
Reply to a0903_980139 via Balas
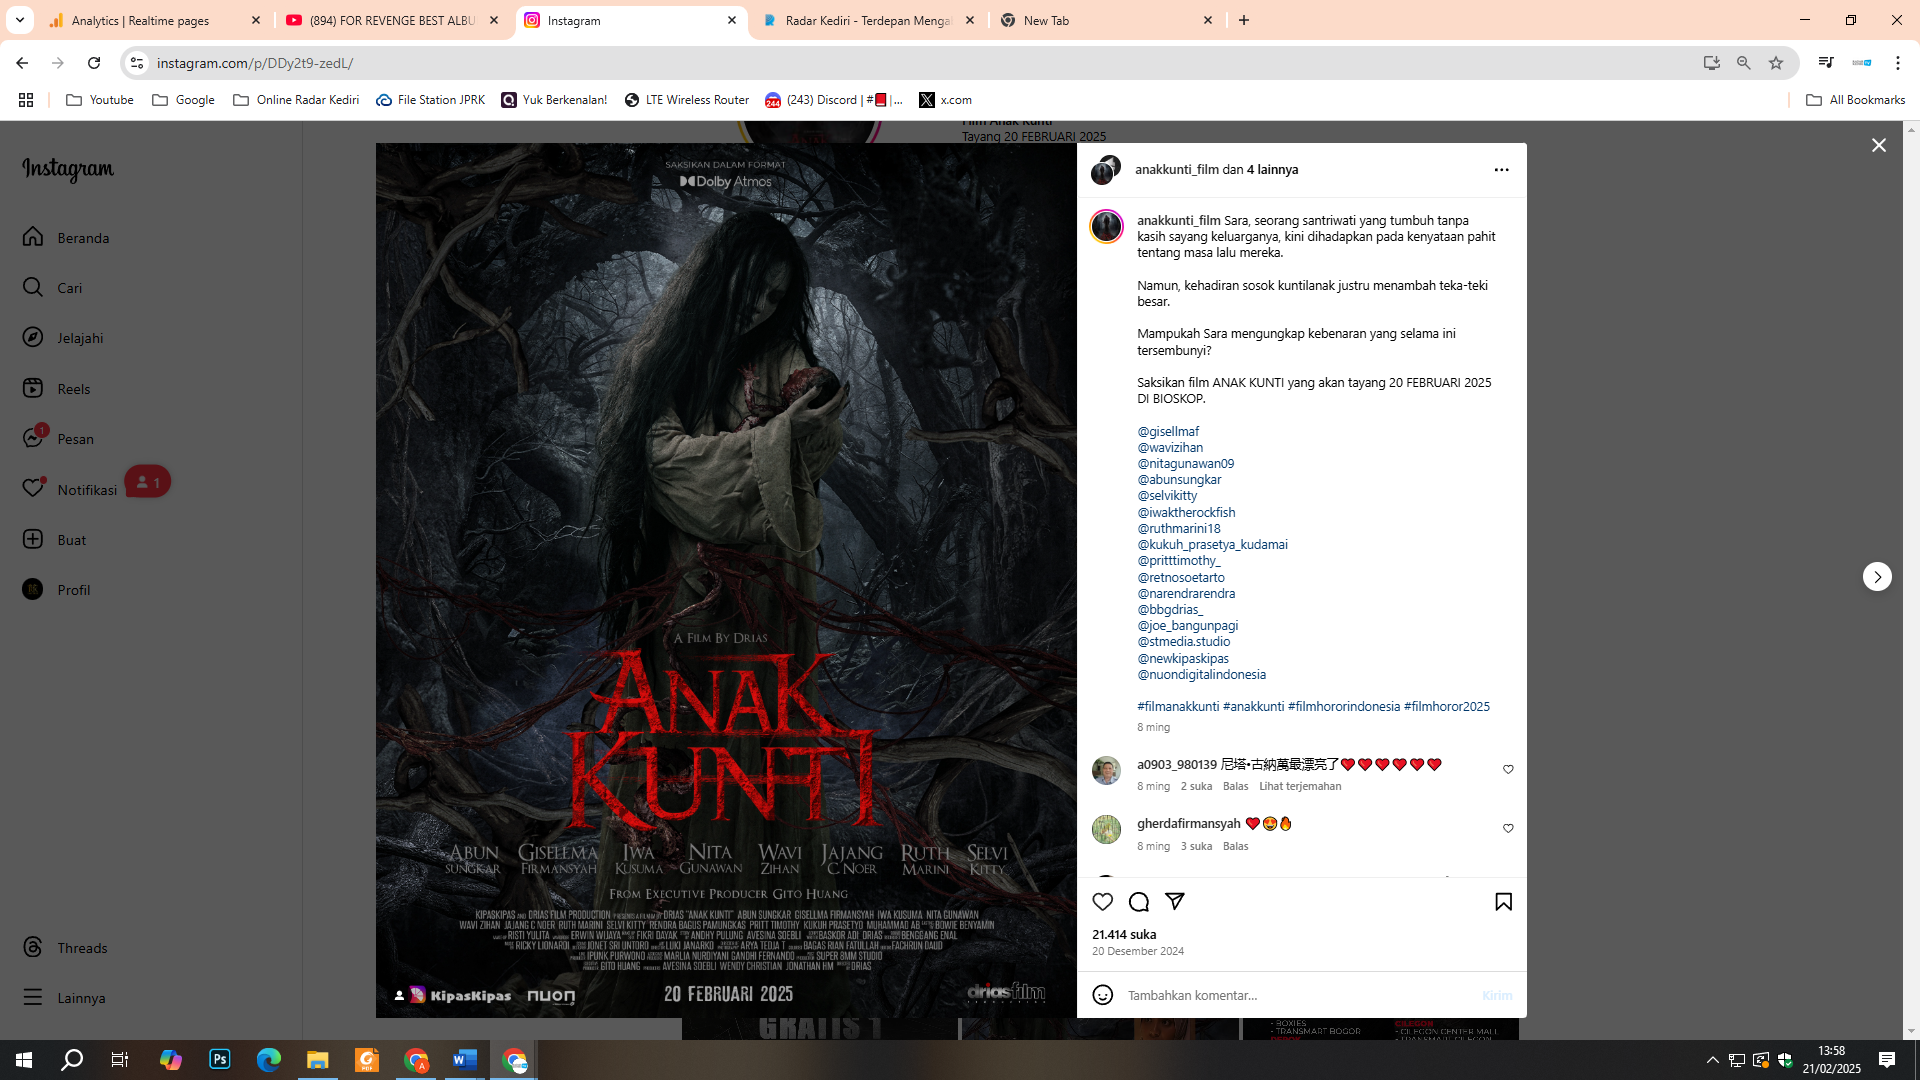coord(1235,786)
